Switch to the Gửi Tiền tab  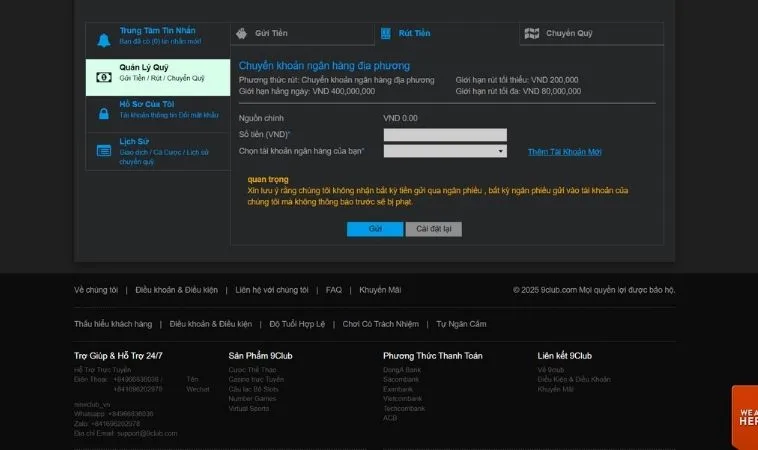[x=271, y=33]
